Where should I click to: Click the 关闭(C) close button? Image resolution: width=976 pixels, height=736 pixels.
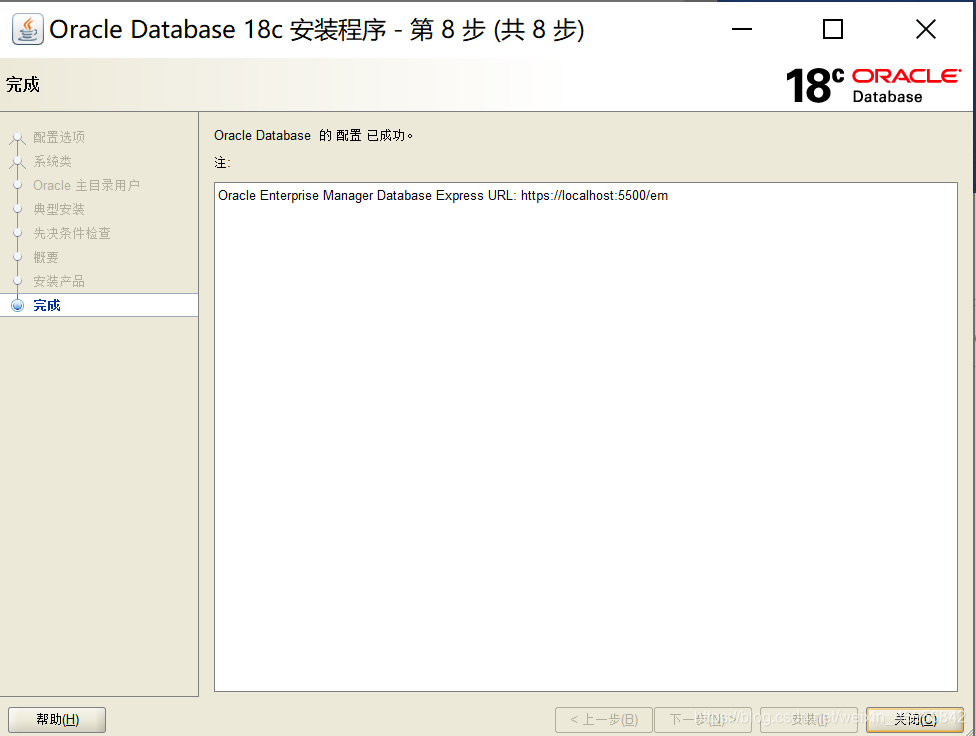[915, 720]
